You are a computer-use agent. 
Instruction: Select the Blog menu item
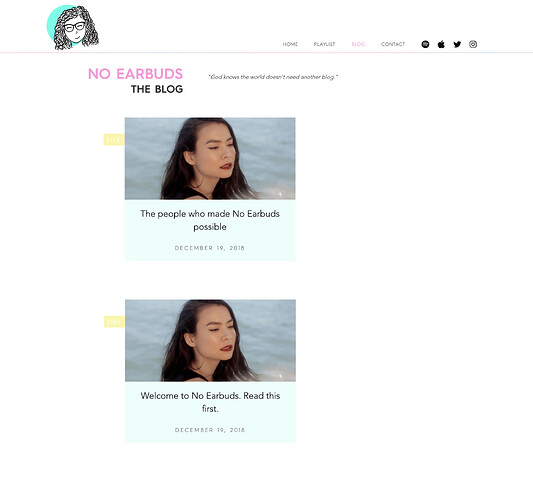coord(358,44)
